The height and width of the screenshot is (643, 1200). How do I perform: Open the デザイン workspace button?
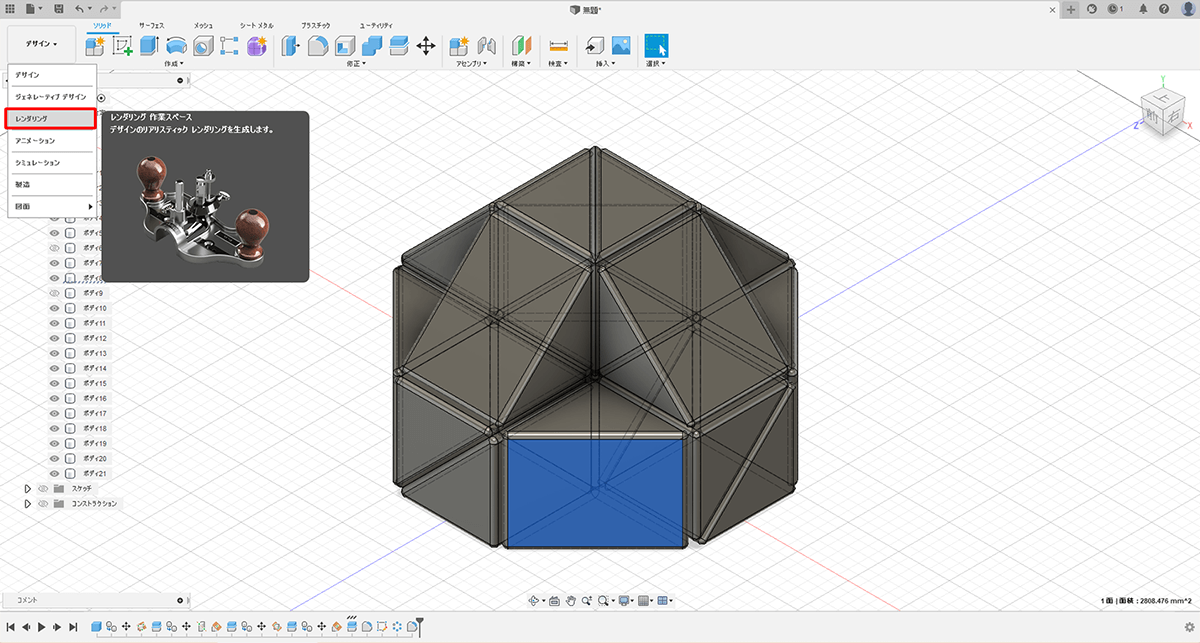[42, 44]
